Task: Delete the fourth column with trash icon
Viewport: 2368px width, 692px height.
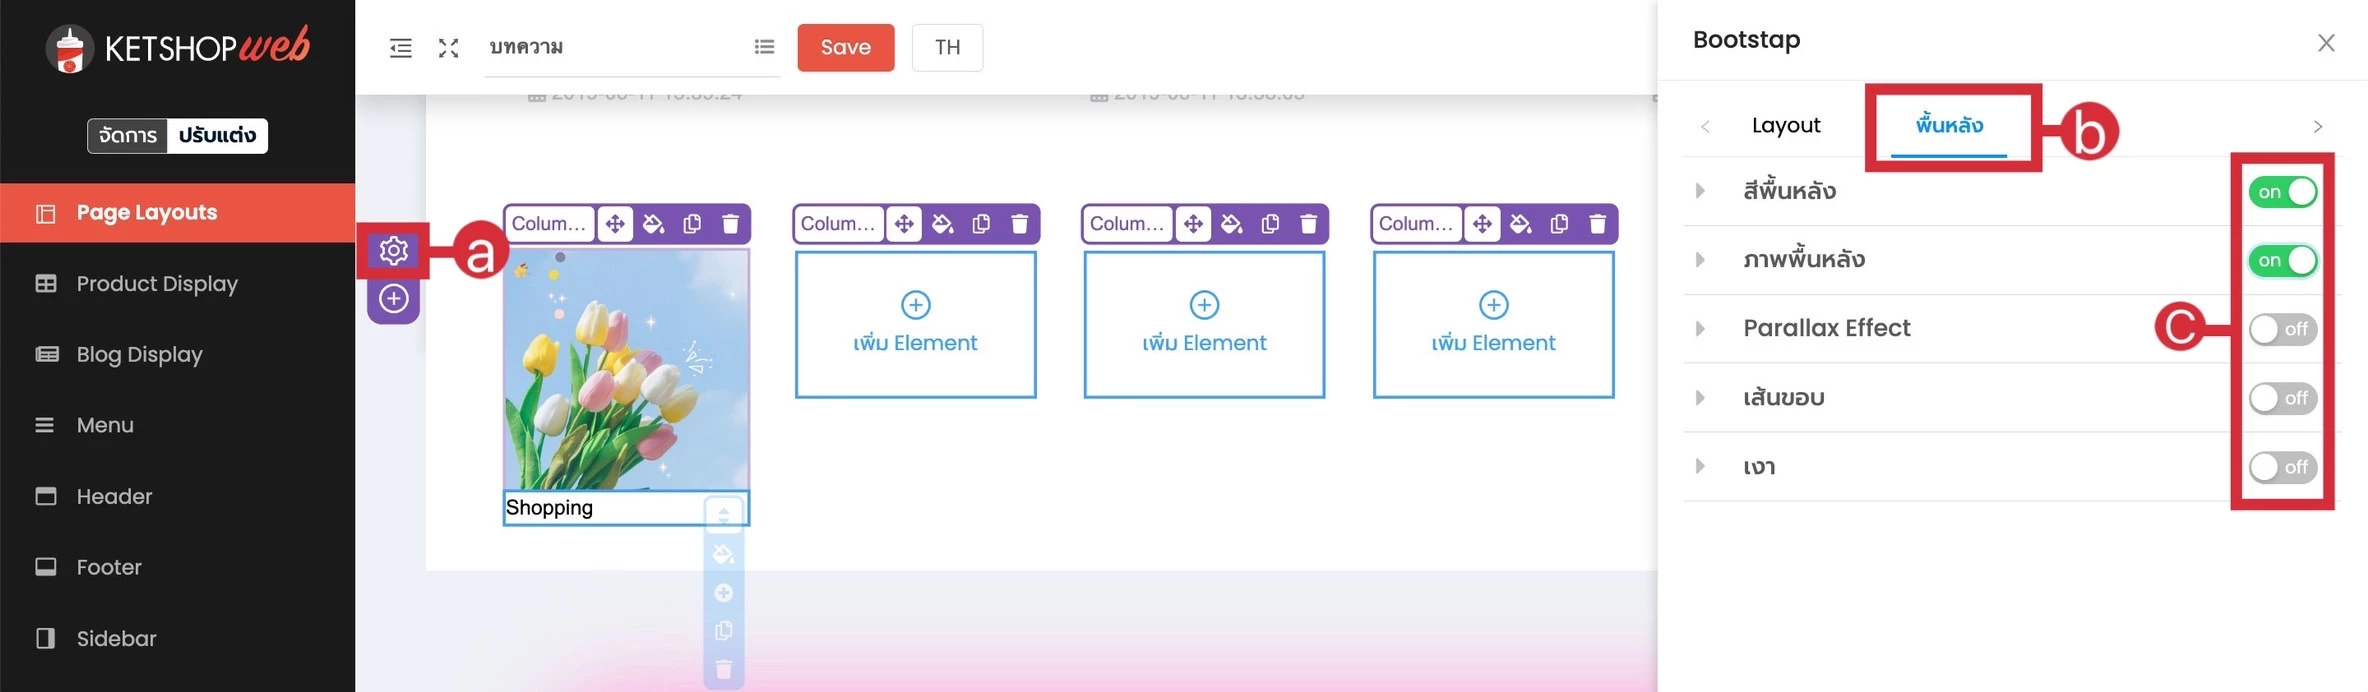Action: (1597, 224)
